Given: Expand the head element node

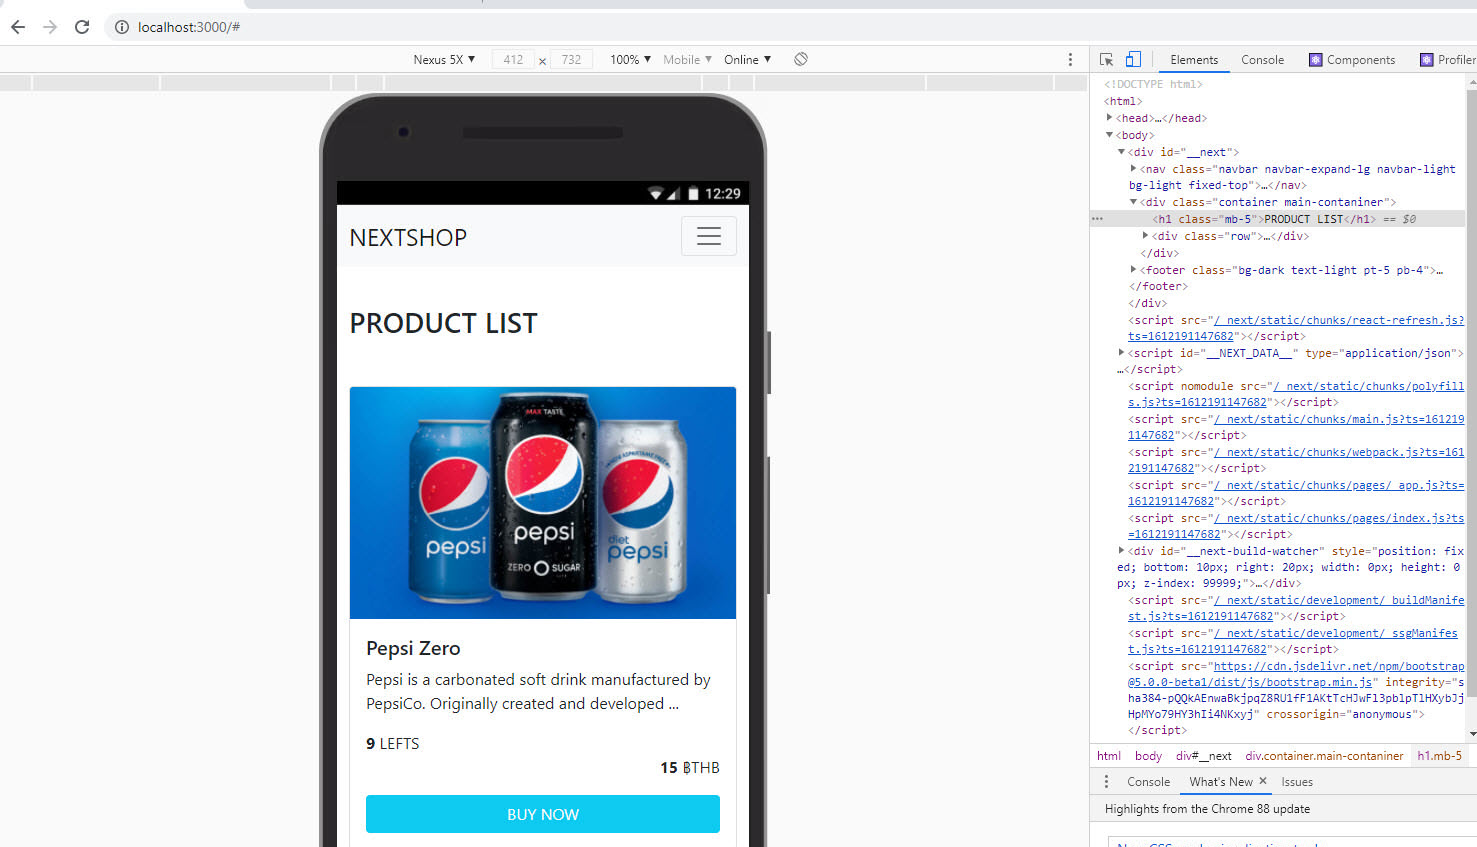Looking at the screenshot, I should point(1109,118).
